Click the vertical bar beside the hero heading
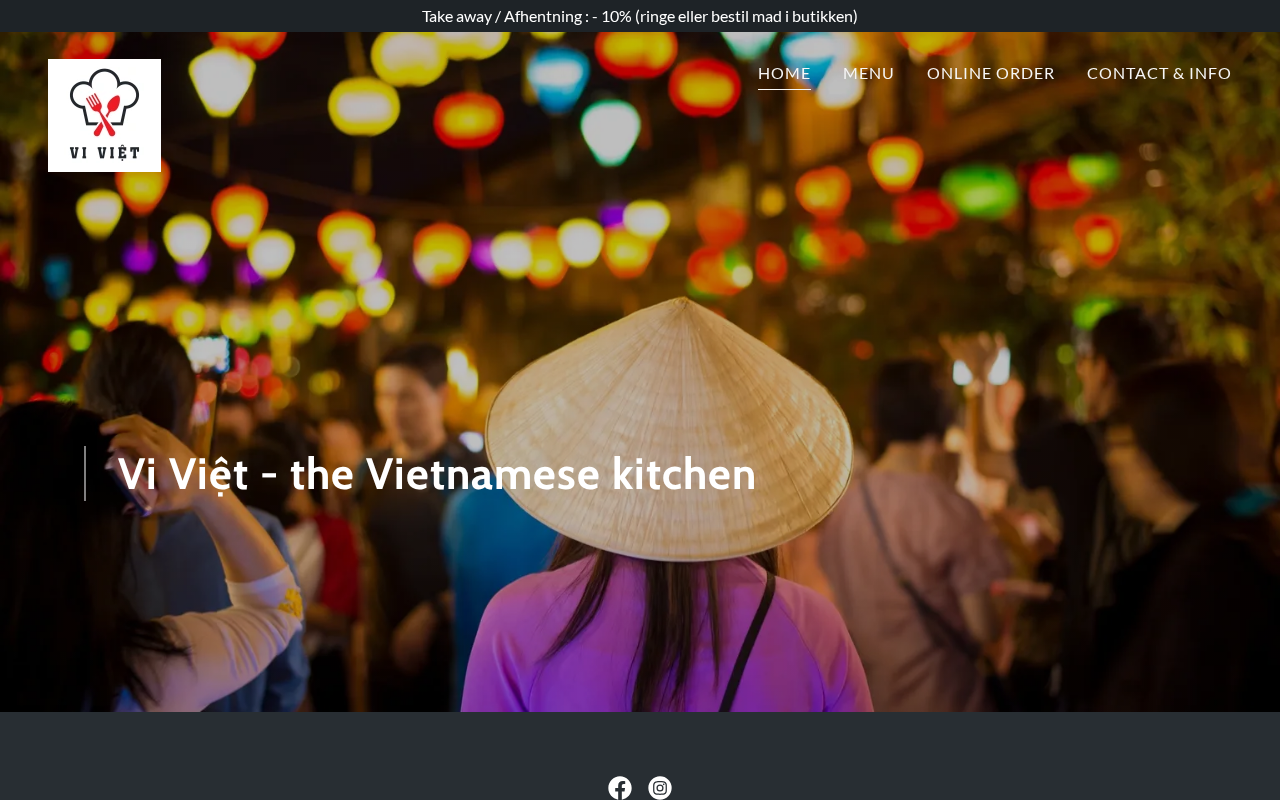 click(85, 473)
